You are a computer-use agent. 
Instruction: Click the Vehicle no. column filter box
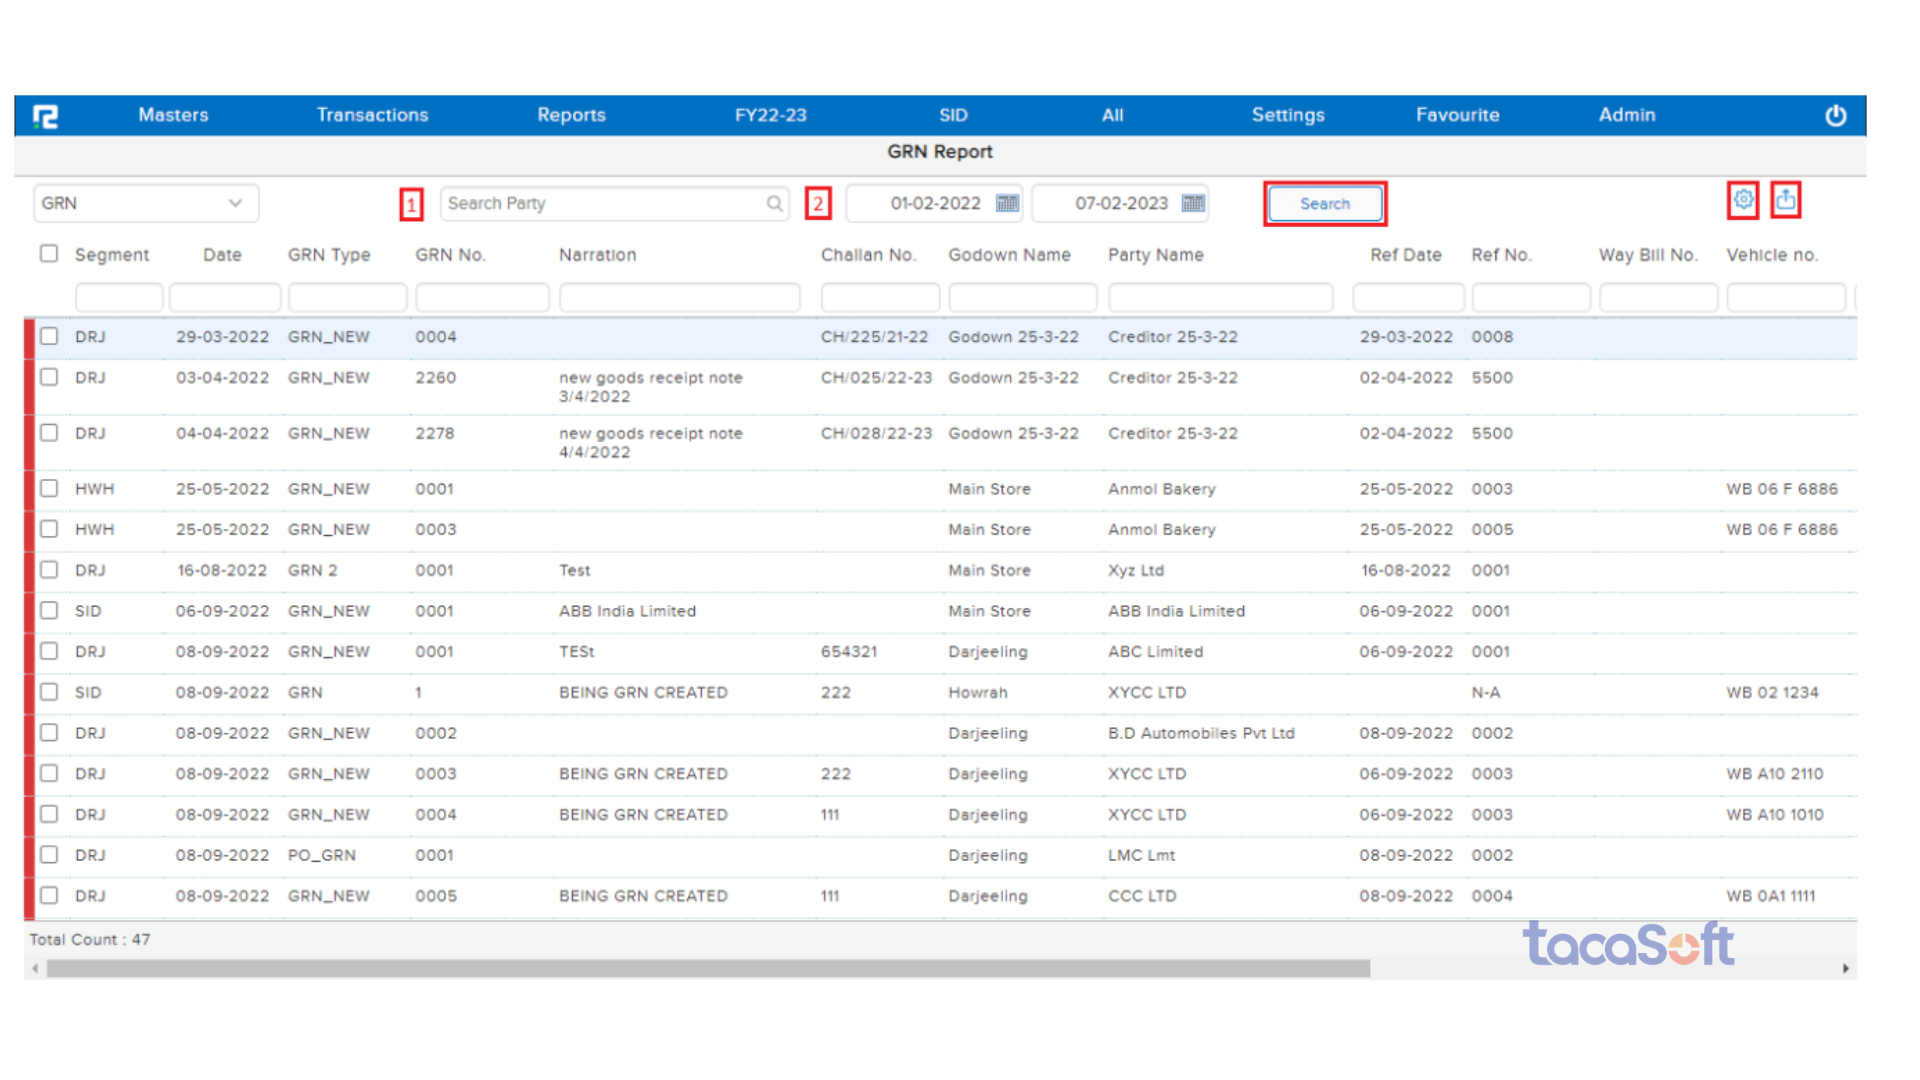[x=1786, y=297]
